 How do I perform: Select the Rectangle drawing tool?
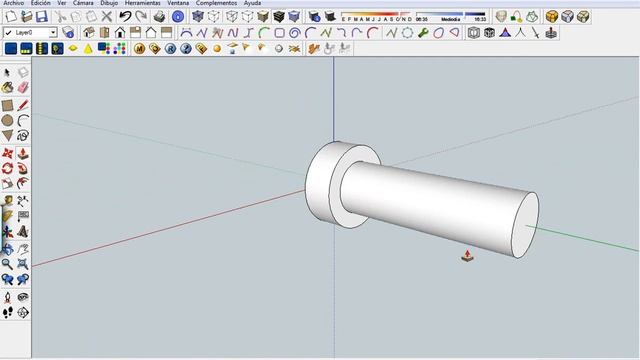pyautogui.click(x=7, y=105)
